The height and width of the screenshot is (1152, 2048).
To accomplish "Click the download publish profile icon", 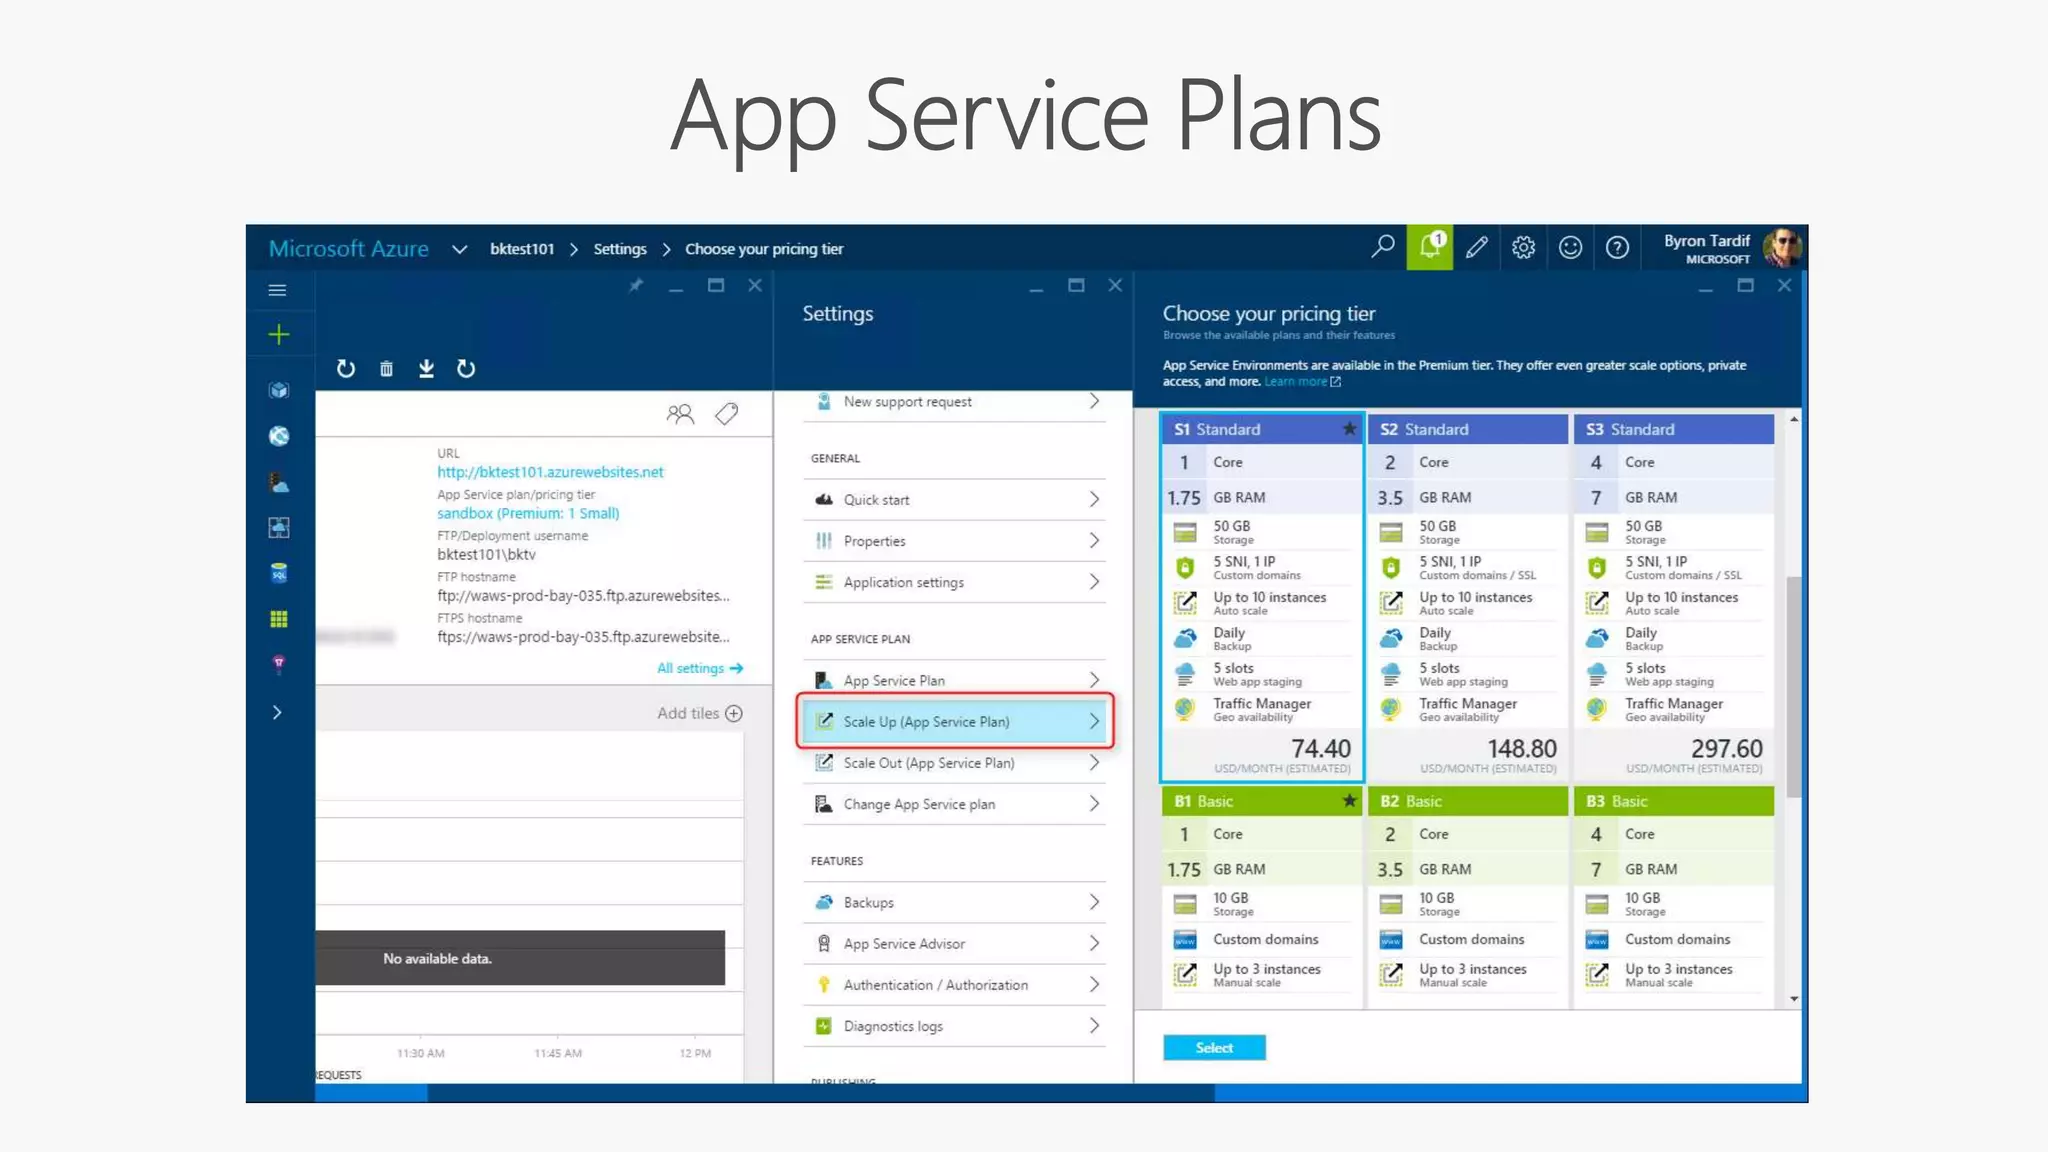I will [426, 369].
